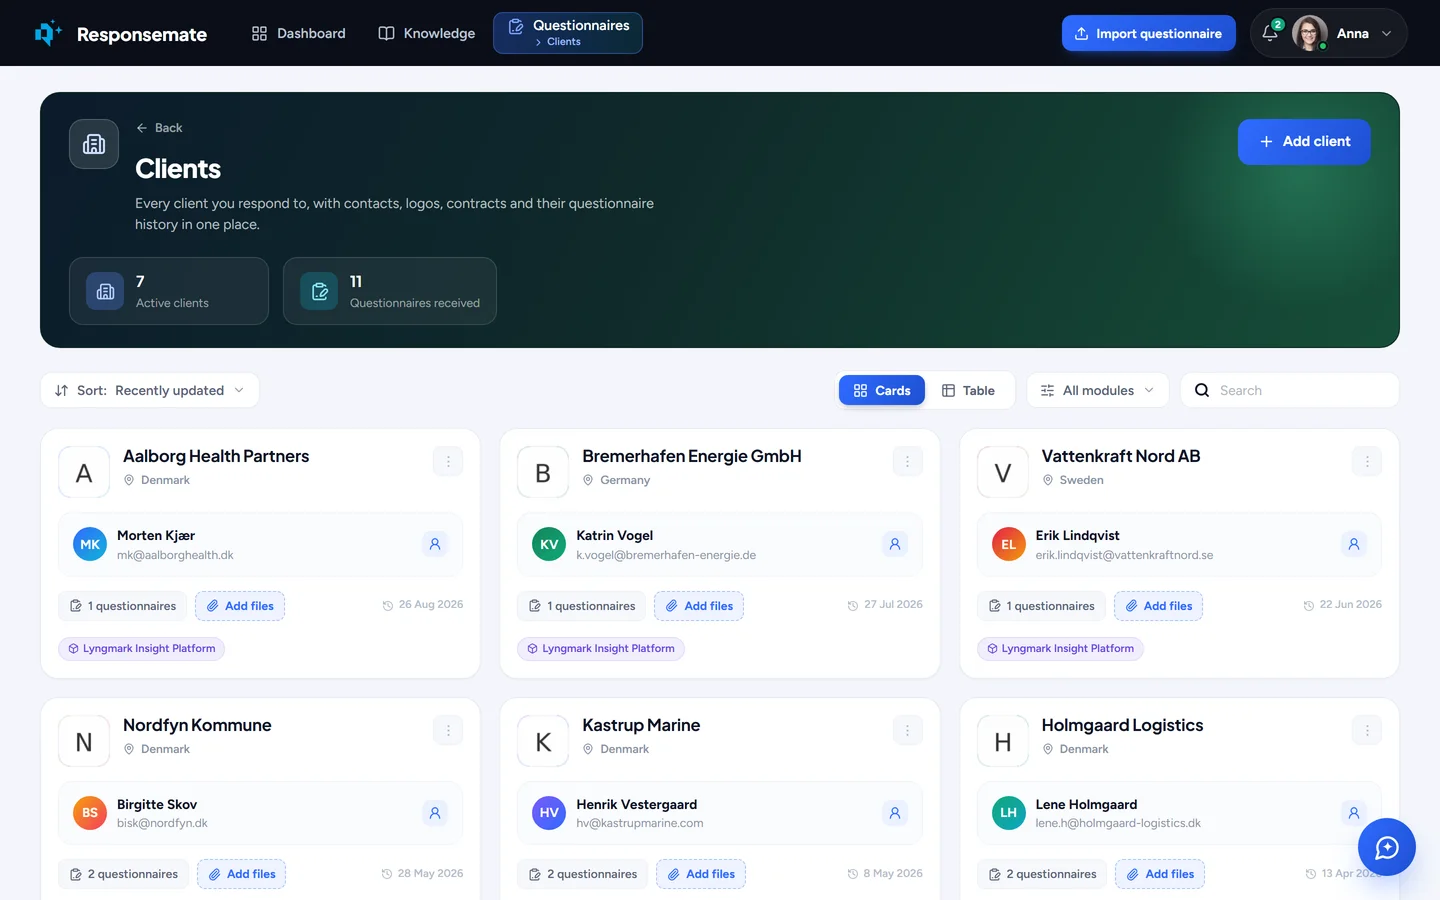The width and height of the screenshot is (1440, 900).
Task: Open the Holmgaard Logistics options menu
Action: pos(1367,731)
